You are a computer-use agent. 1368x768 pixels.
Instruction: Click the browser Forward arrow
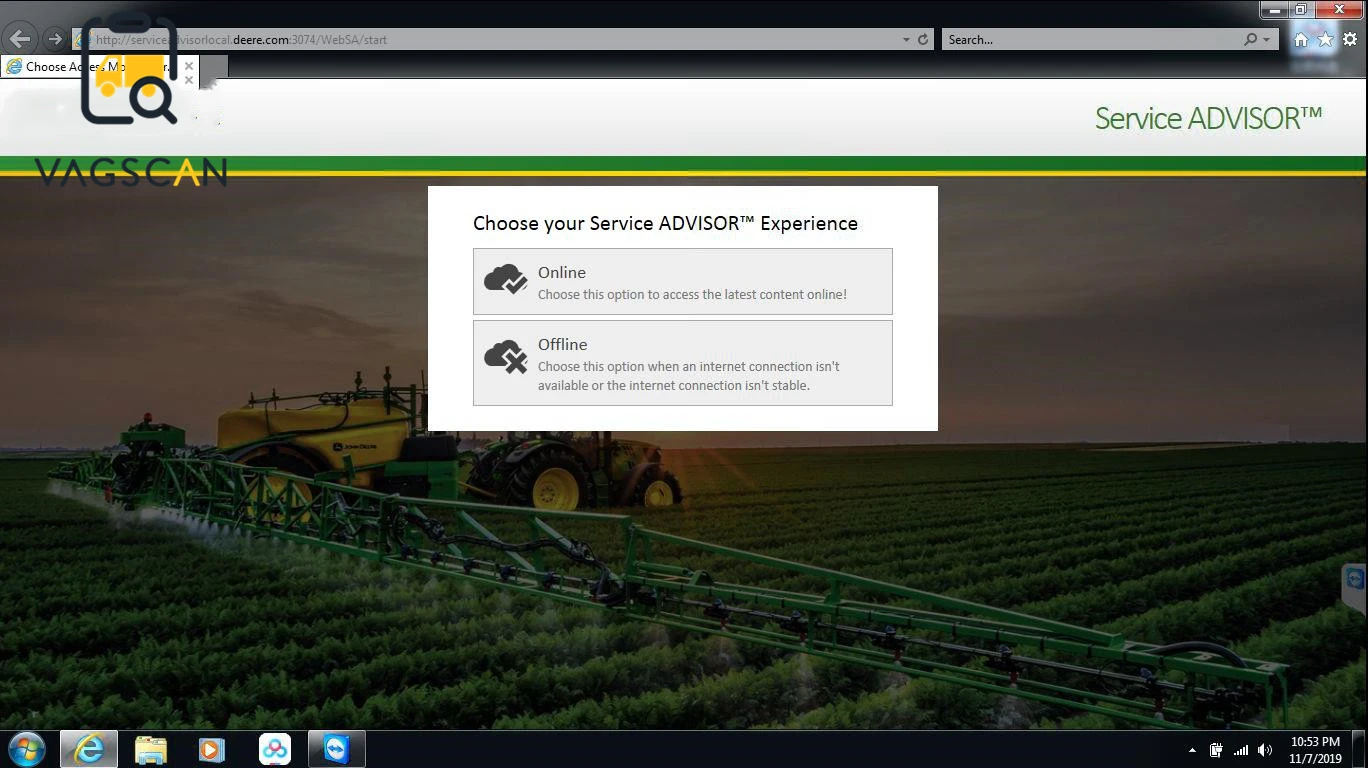pyautogui.click(x=54, y=40)
